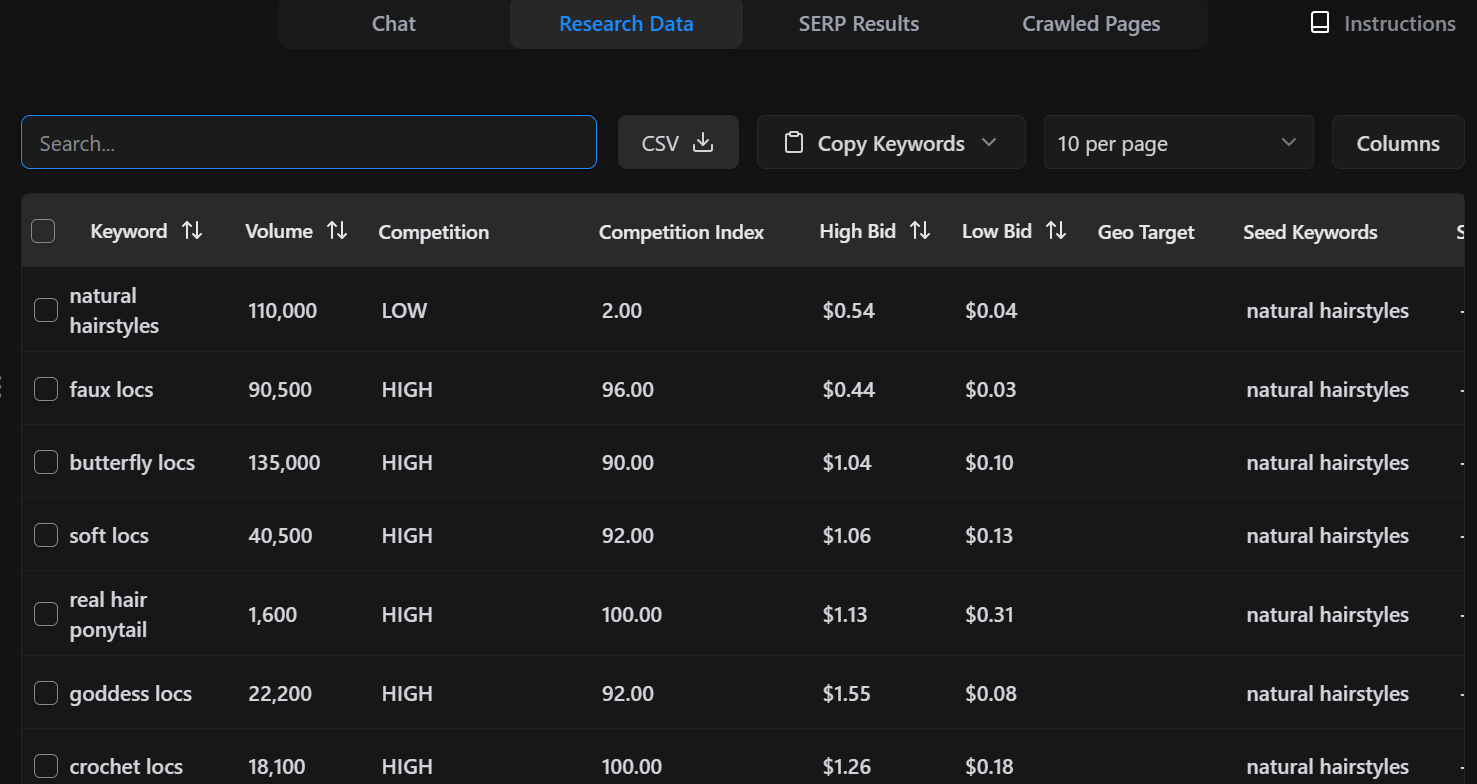Screen dimensions: 1477x784
Task: Click the chevron on Copy Keywords
Action: 989,143
